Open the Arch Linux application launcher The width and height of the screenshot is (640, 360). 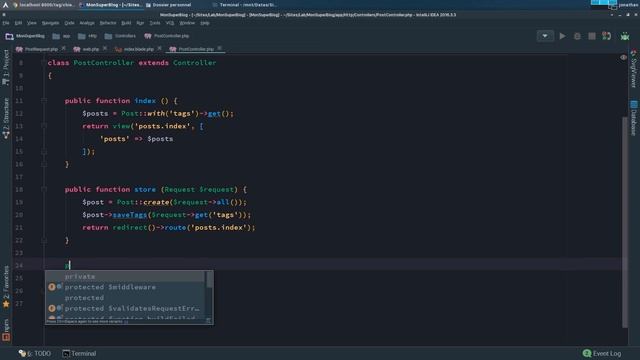5,5
